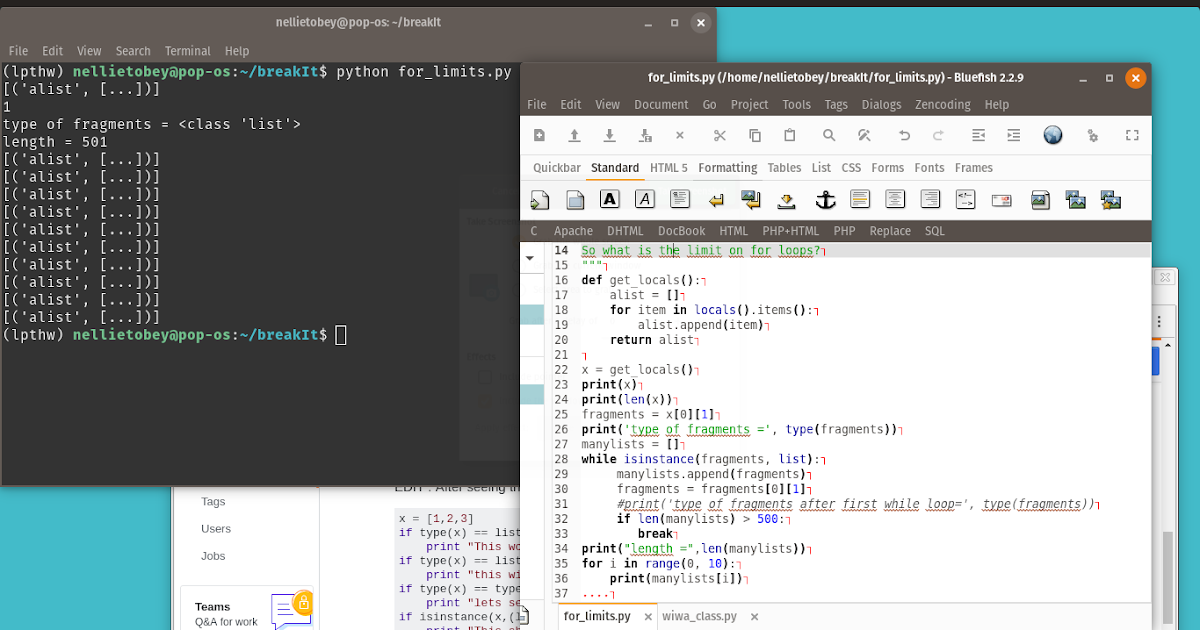Insert an italic tag
1200x630 pixels.
(644, 199)
